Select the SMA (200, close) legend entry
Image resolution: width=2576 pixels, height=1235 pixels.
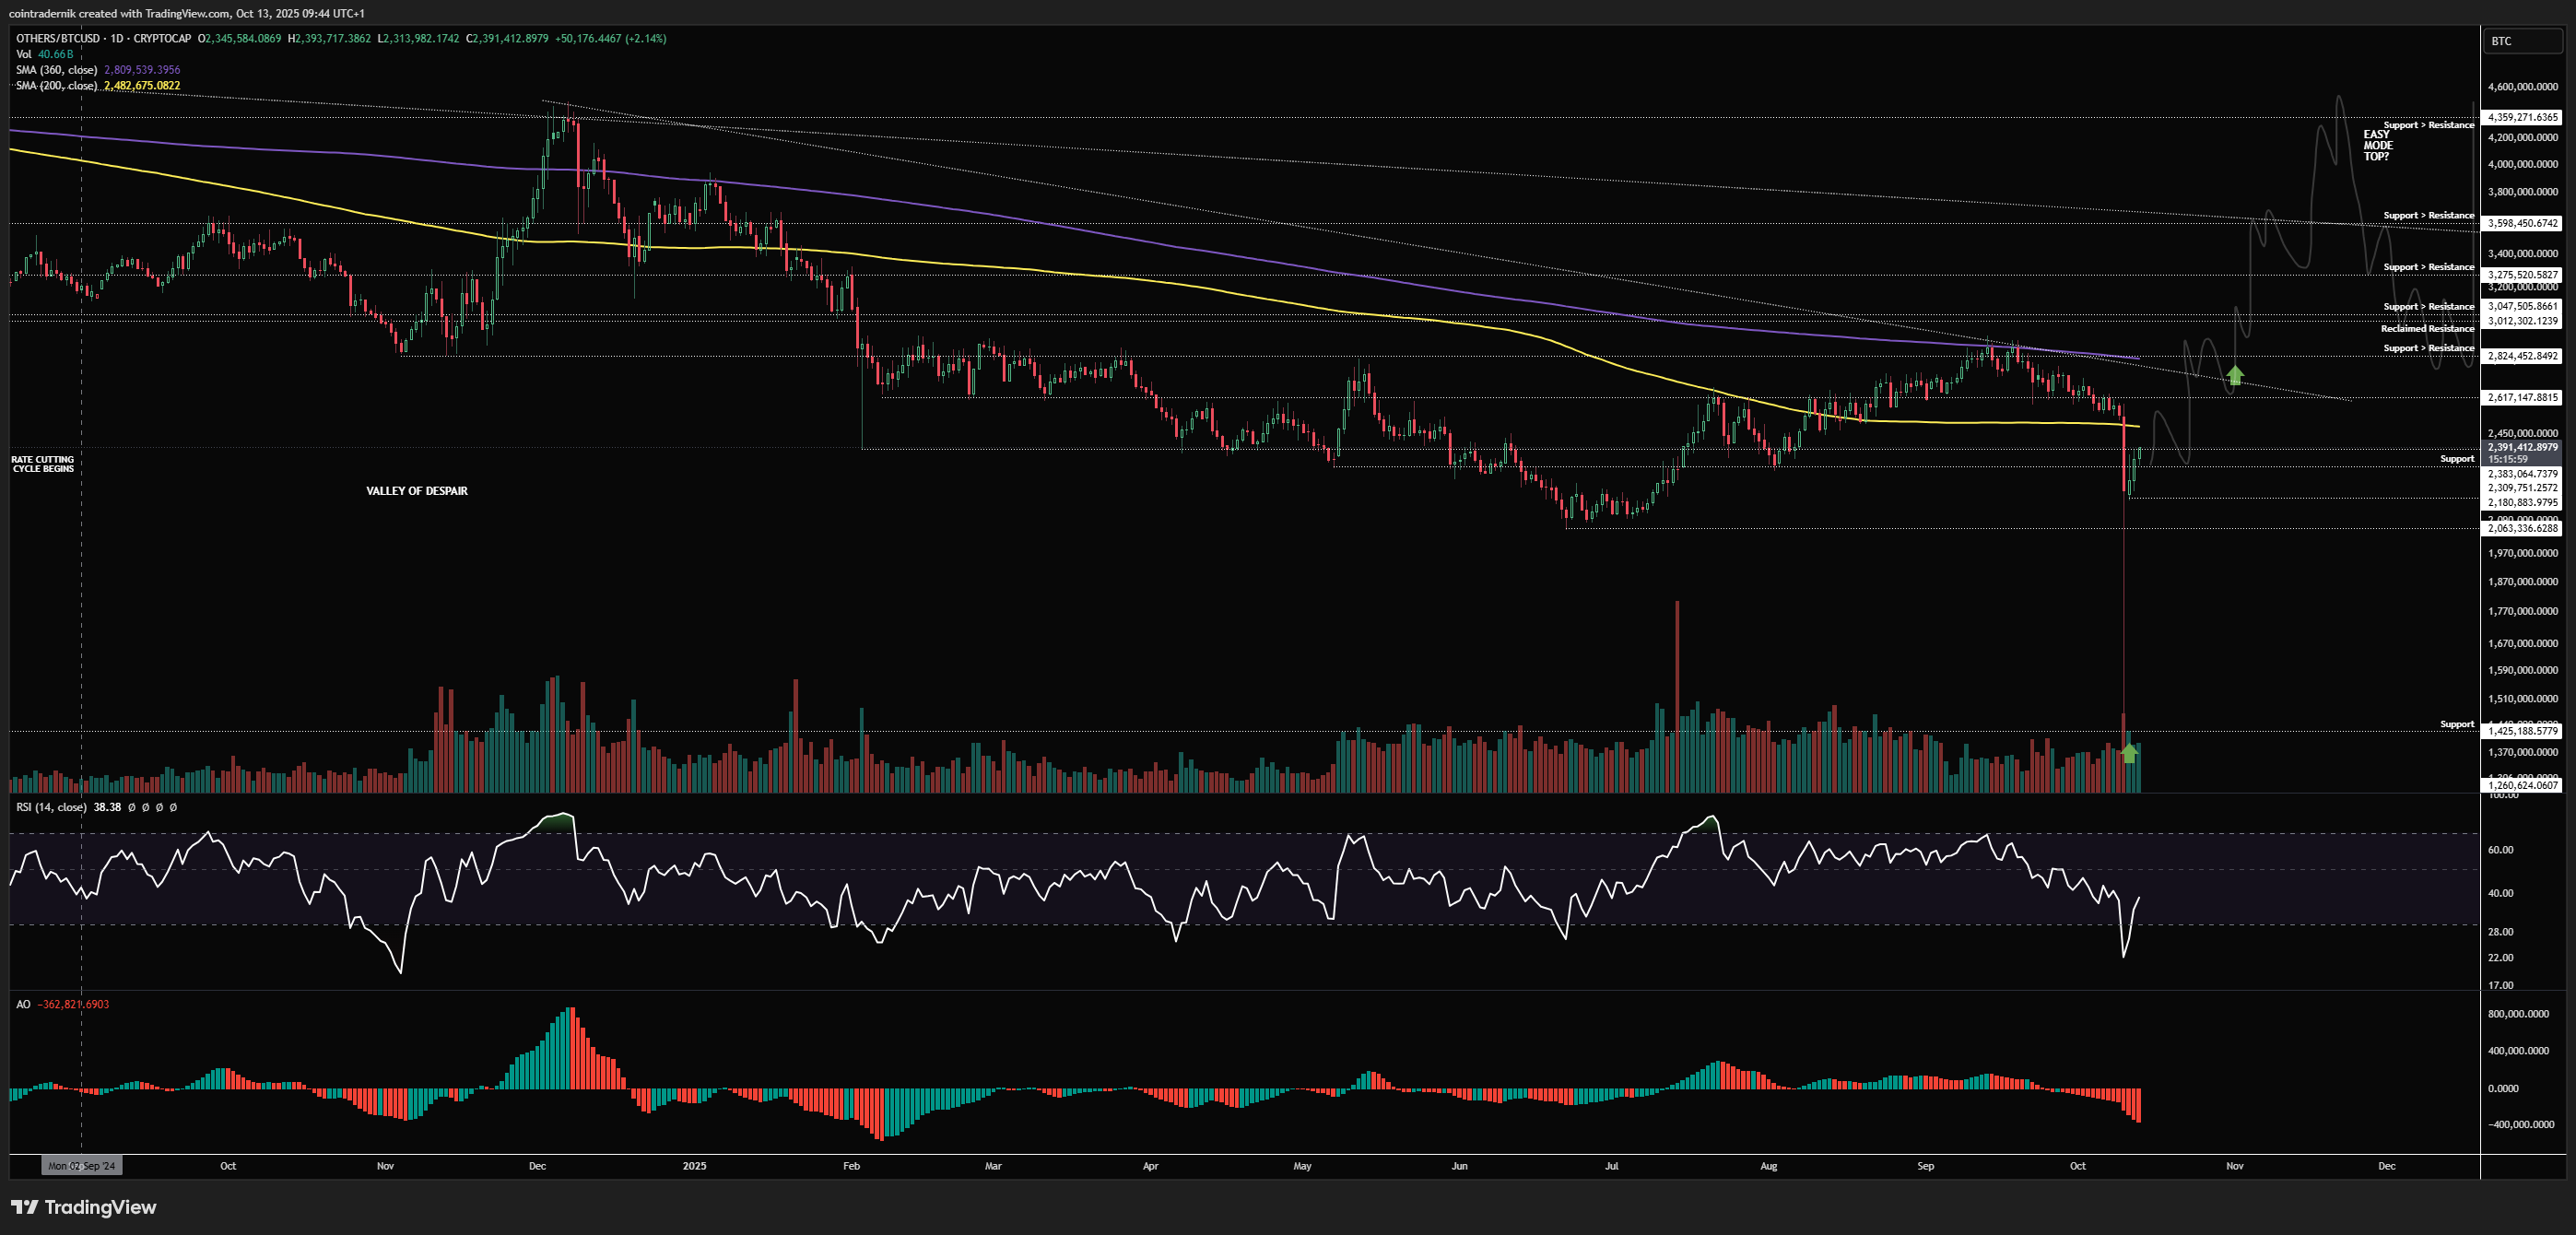pyautogui.click(x=56, y=86)
